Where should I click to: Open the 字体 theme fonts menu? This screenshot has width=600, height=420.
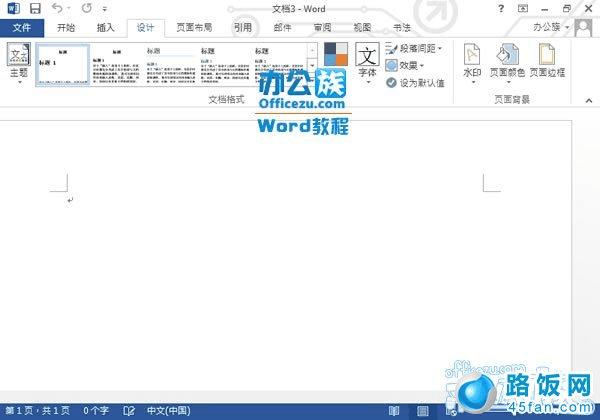point(367,63)
